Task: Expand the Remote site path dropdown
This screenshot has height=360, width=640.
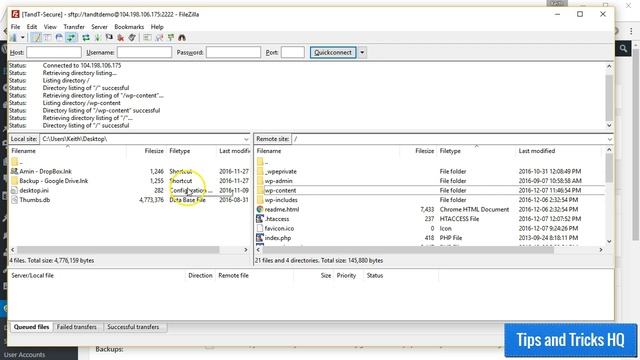Action: [x=609, y=139]
